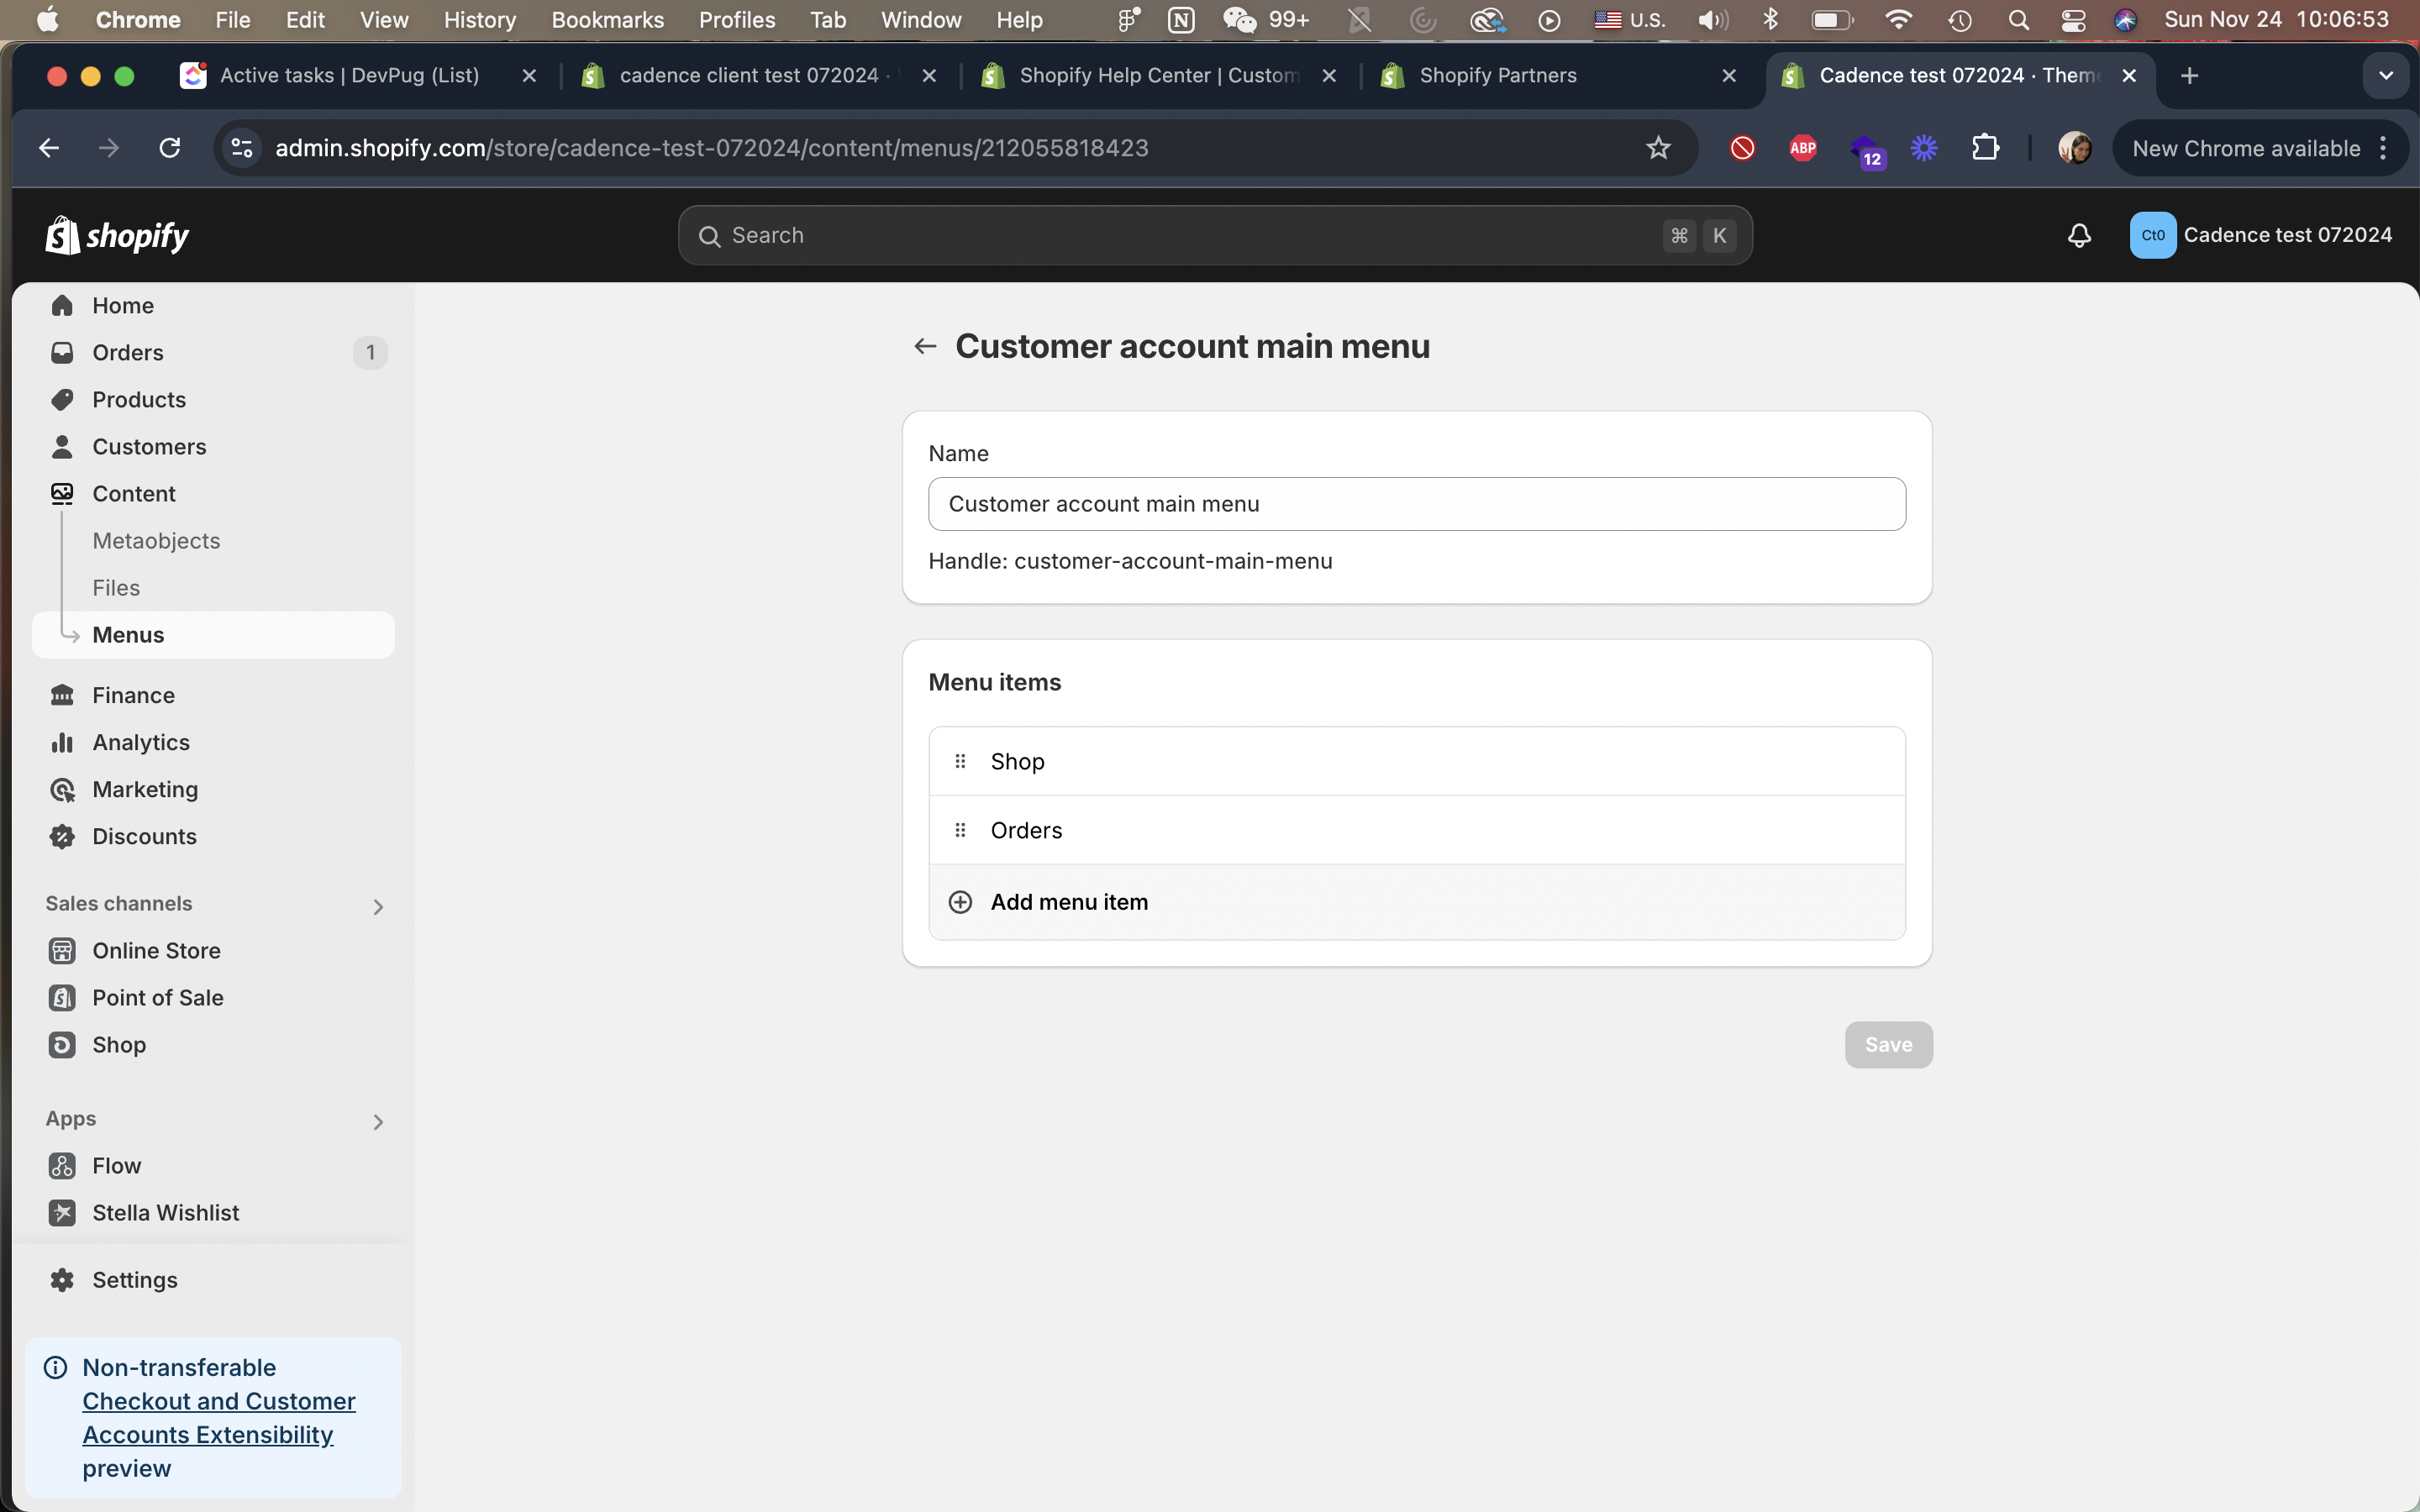
Task: Open the Bookmarks menu in menu bar
Action: click(607, 20)
